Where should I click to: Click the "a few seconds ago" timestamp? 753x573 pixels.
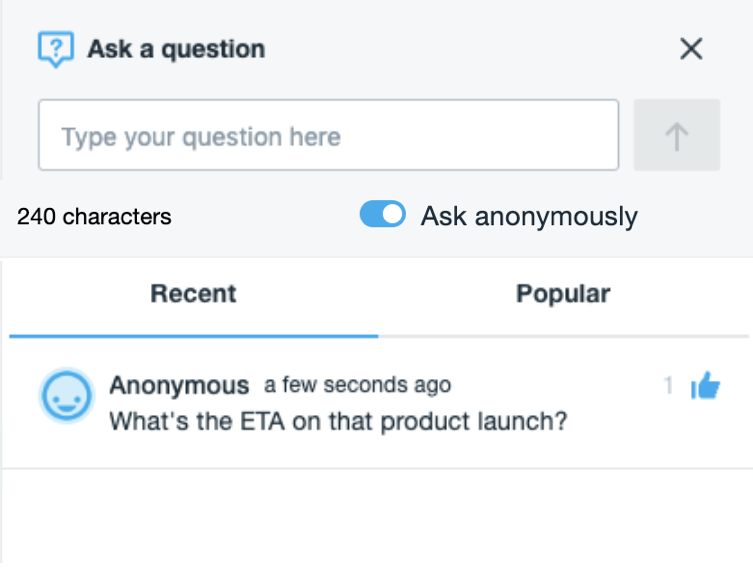click(x=357, y=385)
